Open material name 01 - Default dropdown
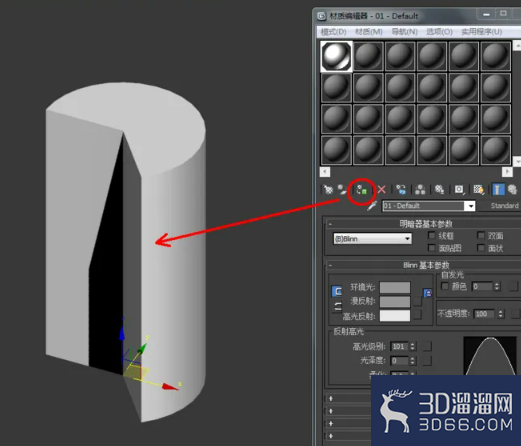The width and height of the screenshot is (521, 446). point(470,206)
